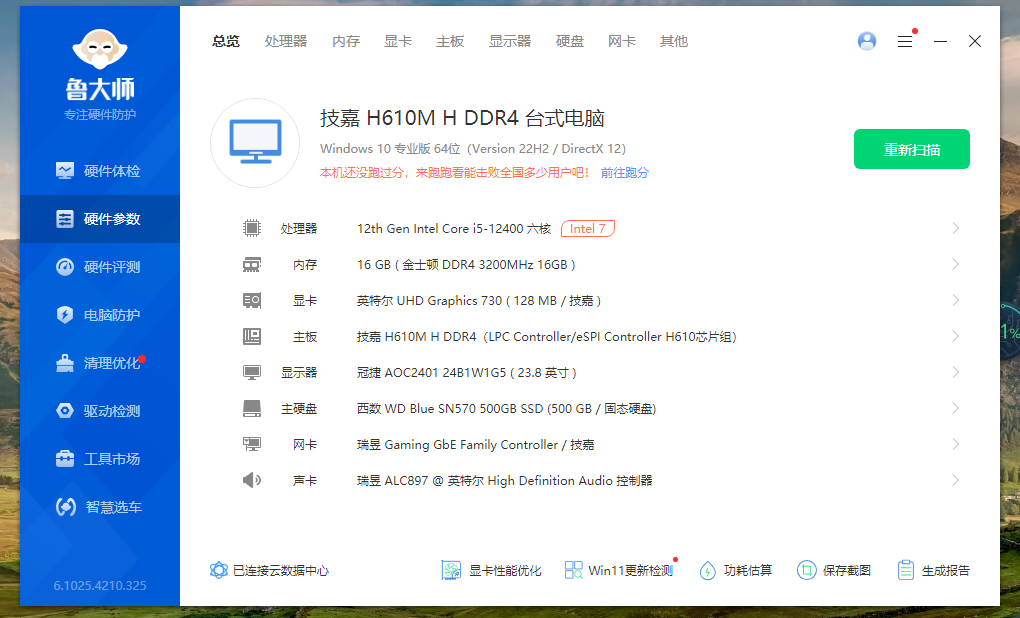Screen dimensions: 1020x618
Task: Open the user account avatar
Action: coord(866,41)
